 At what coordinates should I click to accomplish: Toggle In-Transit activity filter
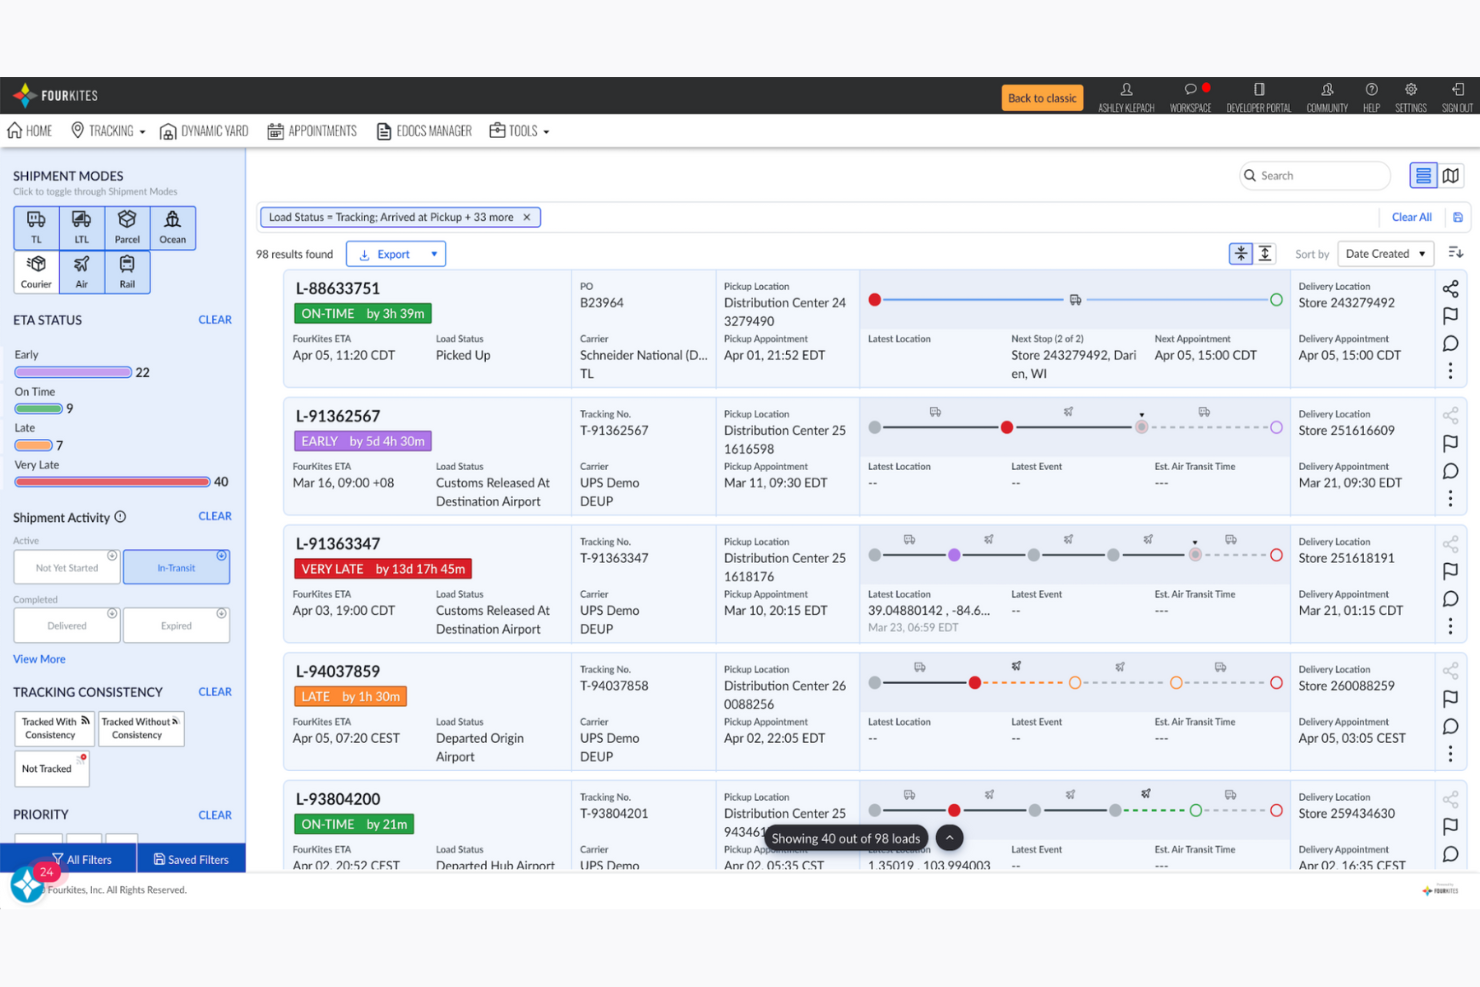click(176, 568)
